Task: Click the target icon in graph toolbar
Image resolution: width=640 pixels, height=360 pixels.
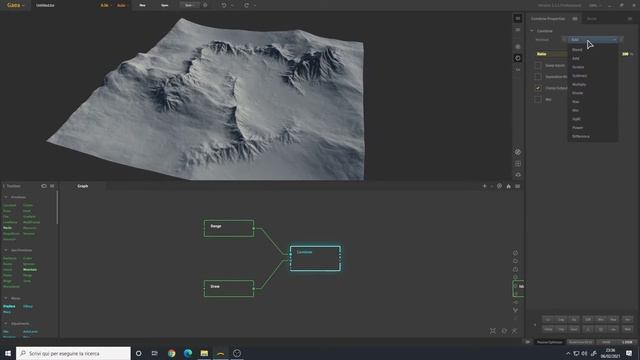Action: coord(499,186)
